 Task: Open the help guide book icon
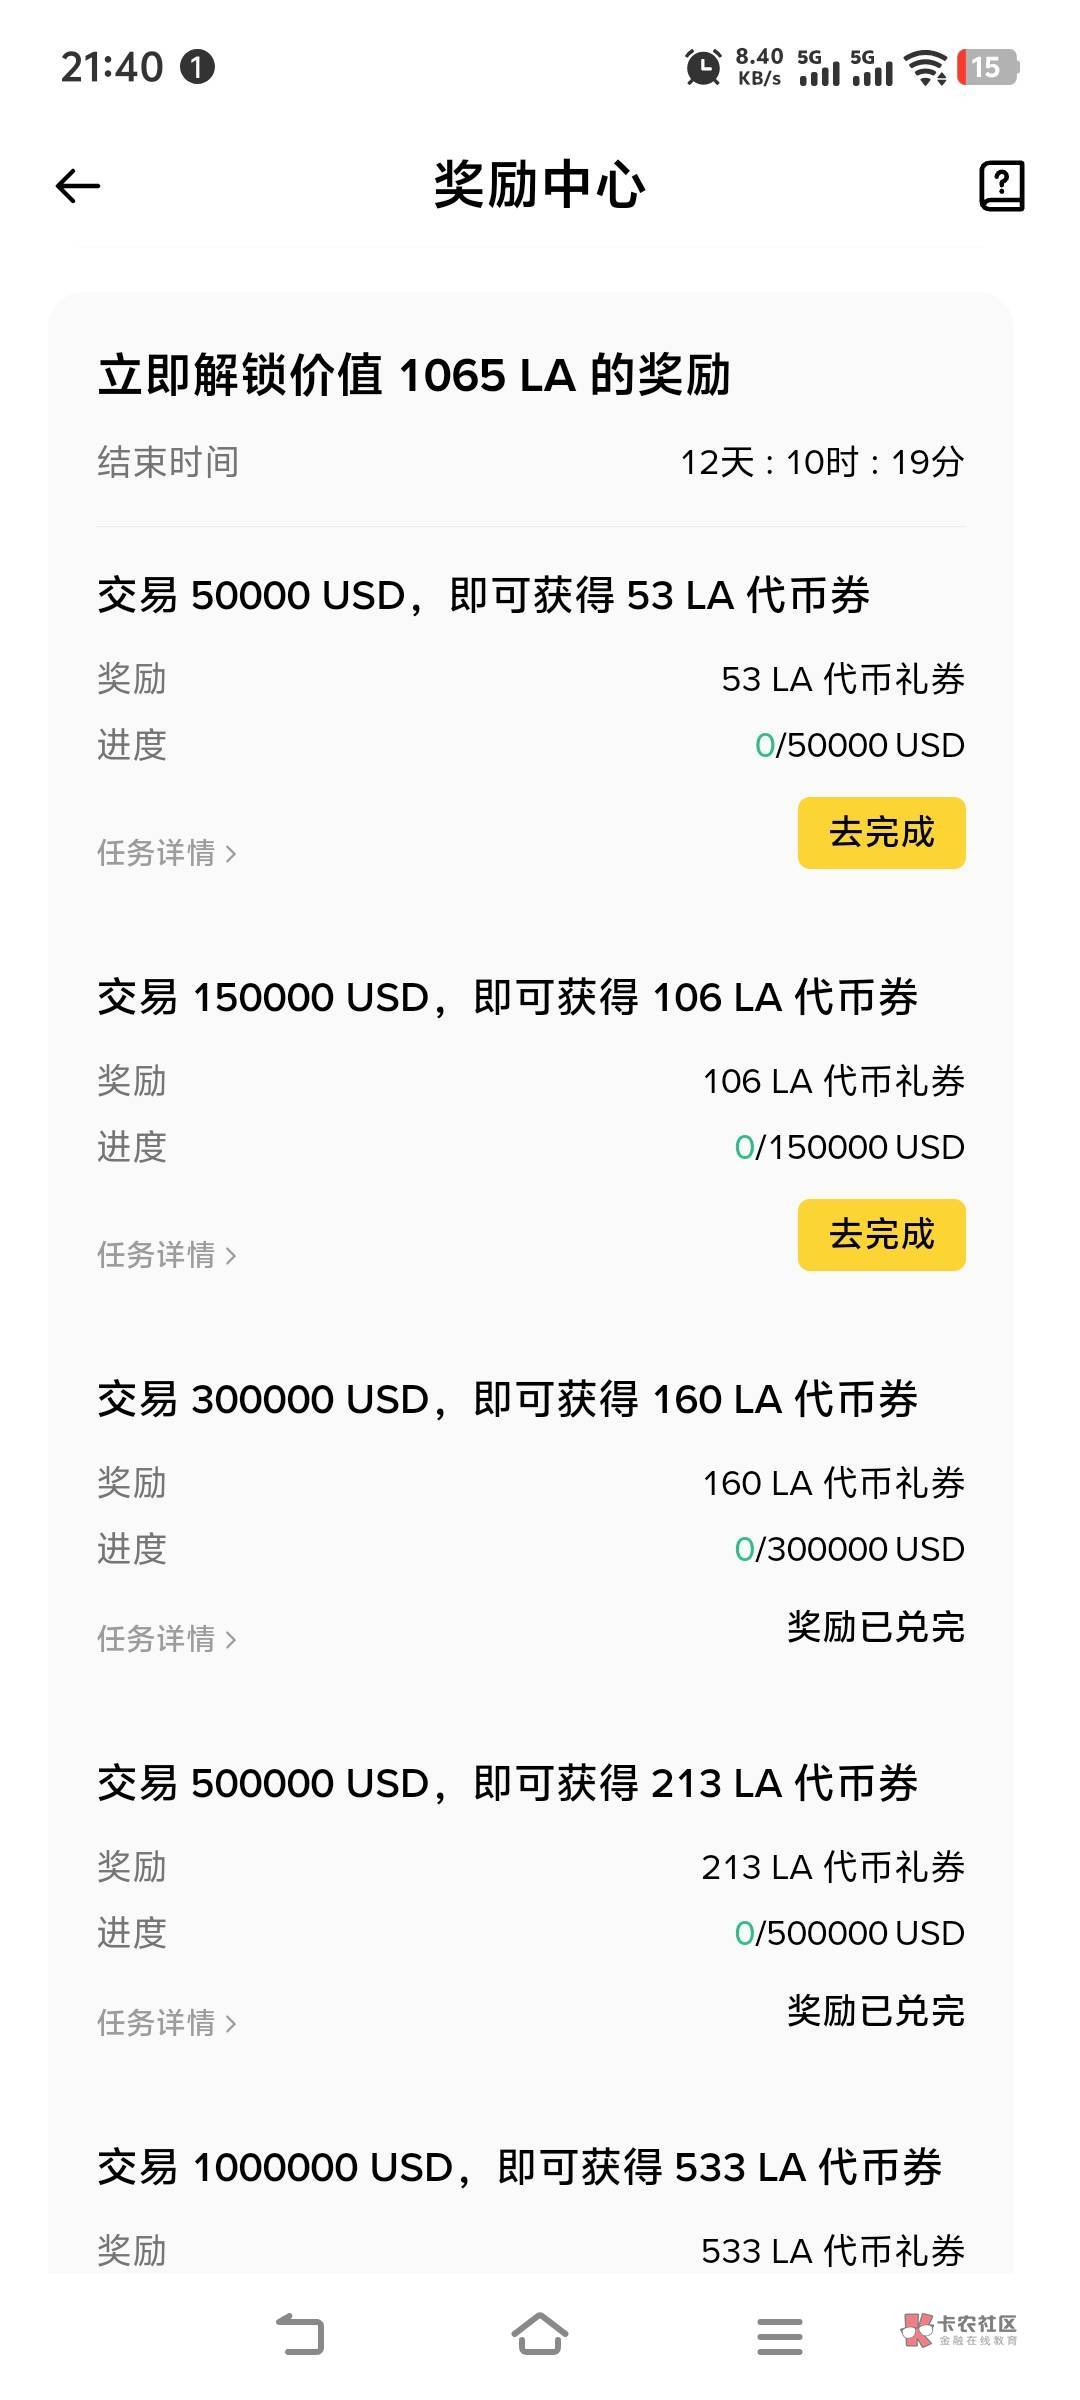pos(1001,186)
